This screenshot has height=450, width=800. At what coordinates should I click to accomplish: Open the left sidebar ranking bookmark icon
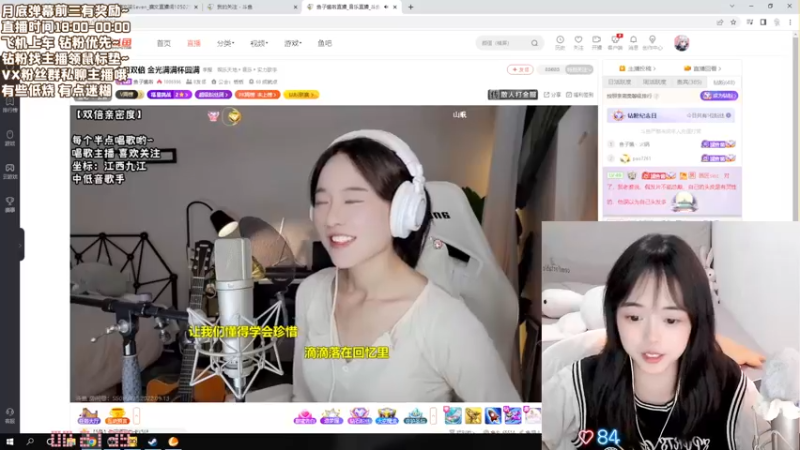[10, 104]
